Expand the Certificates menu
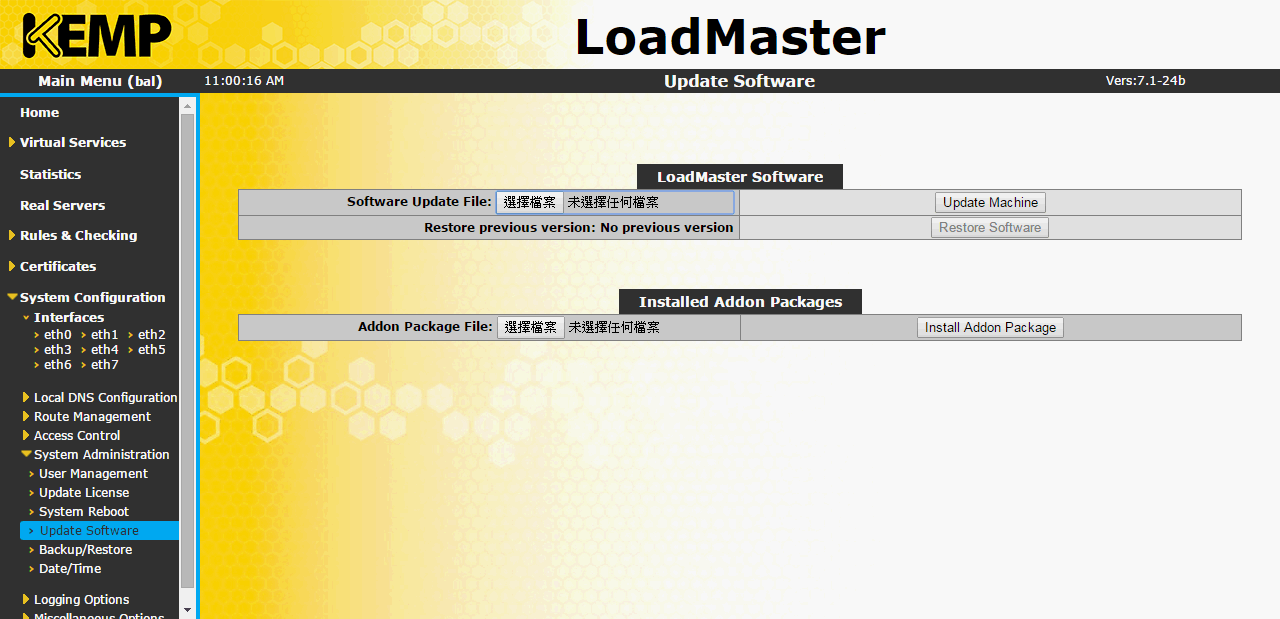This screenshot has width=1280, height=619. [57, 267]
